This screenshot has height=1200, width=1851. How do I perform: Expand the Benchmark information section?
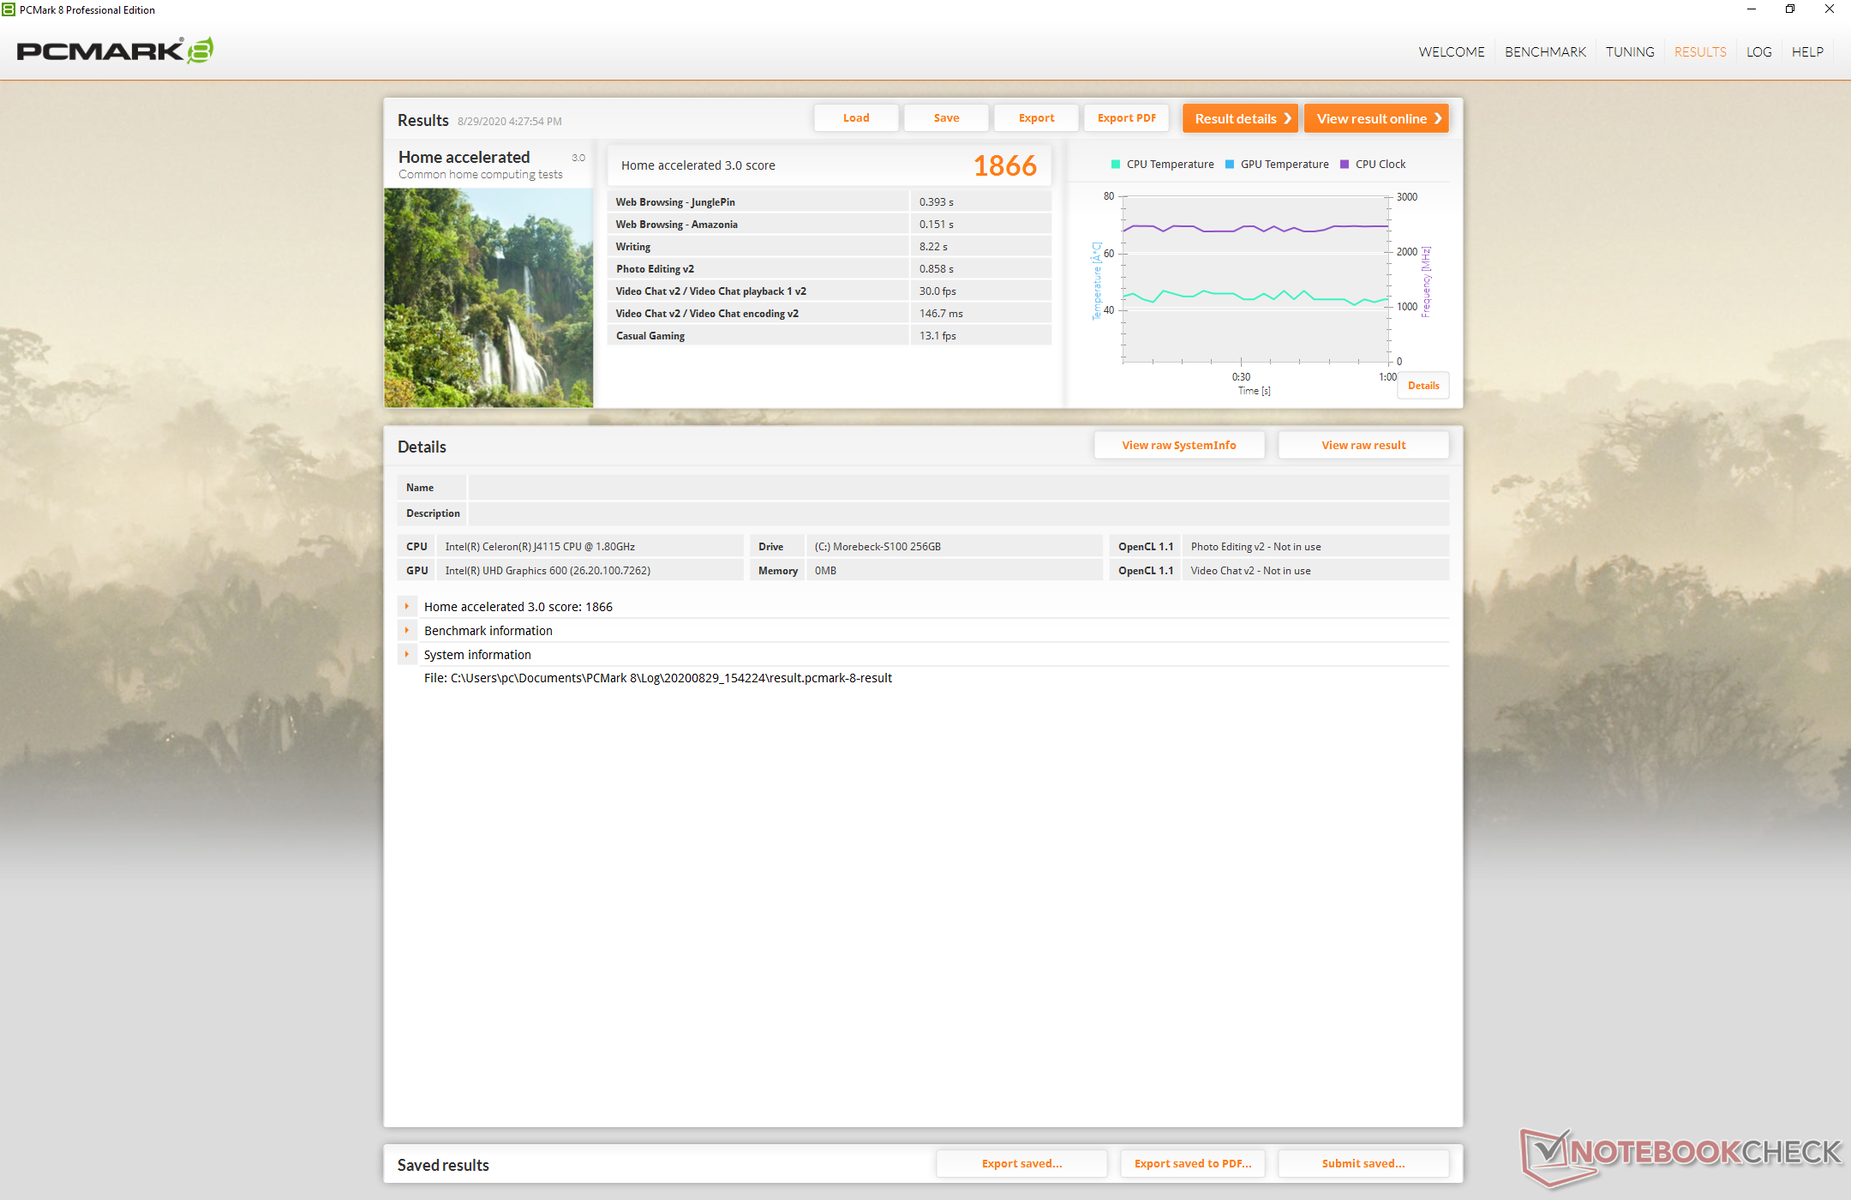407,630
